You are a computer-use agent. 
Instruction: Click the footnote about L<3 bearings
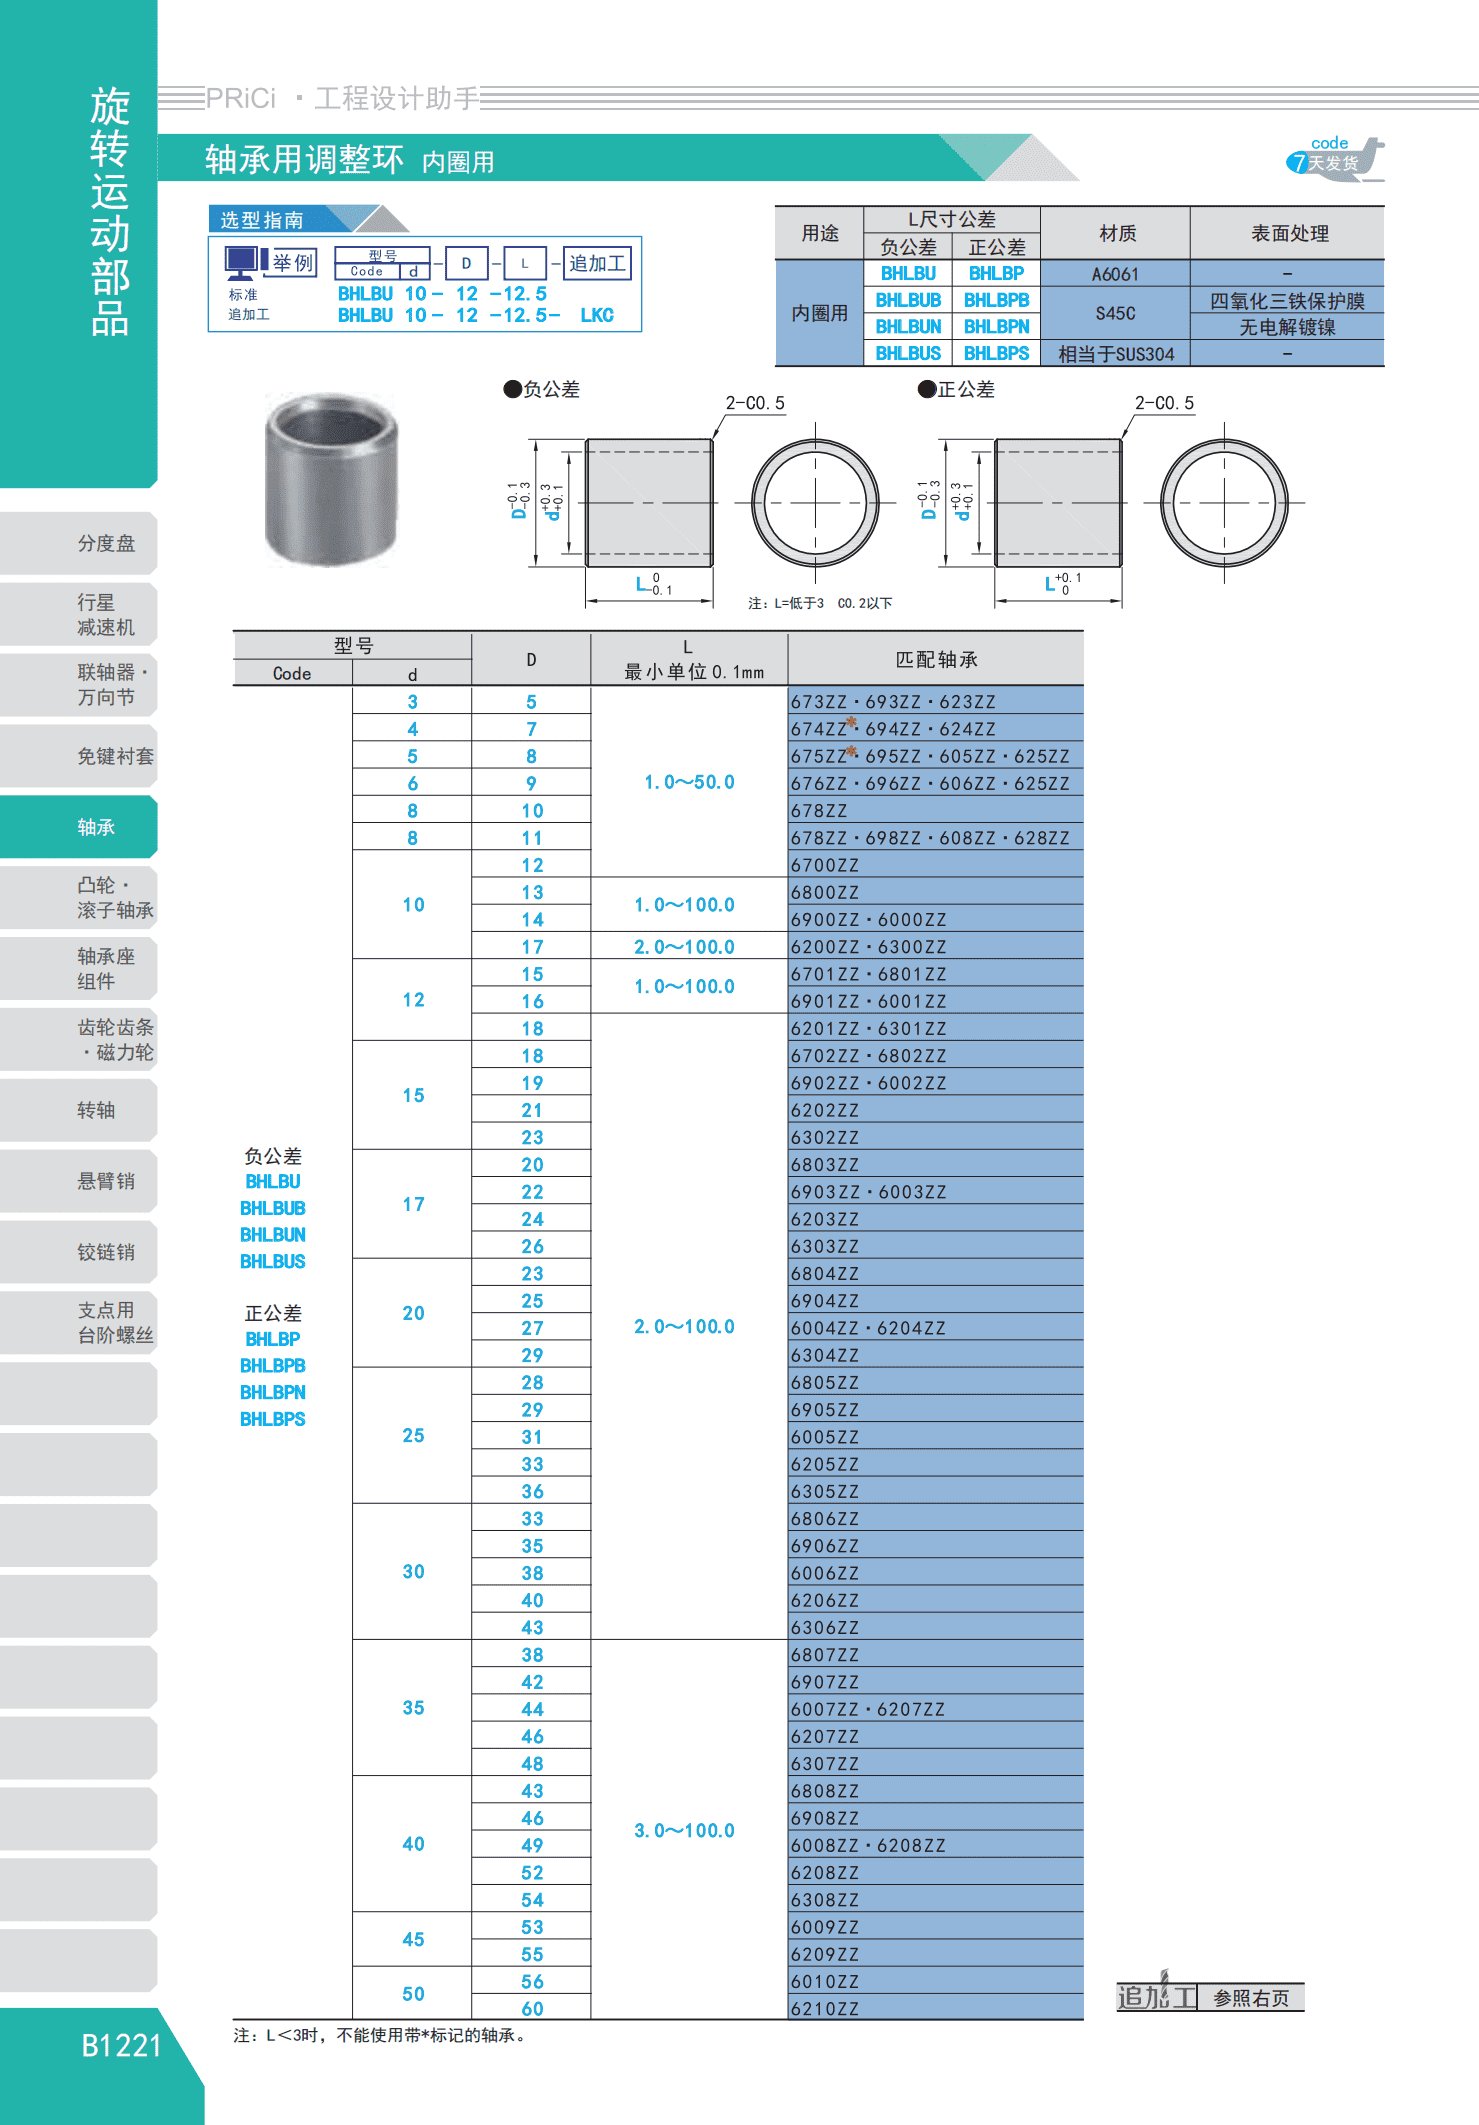click(381, 2035)
